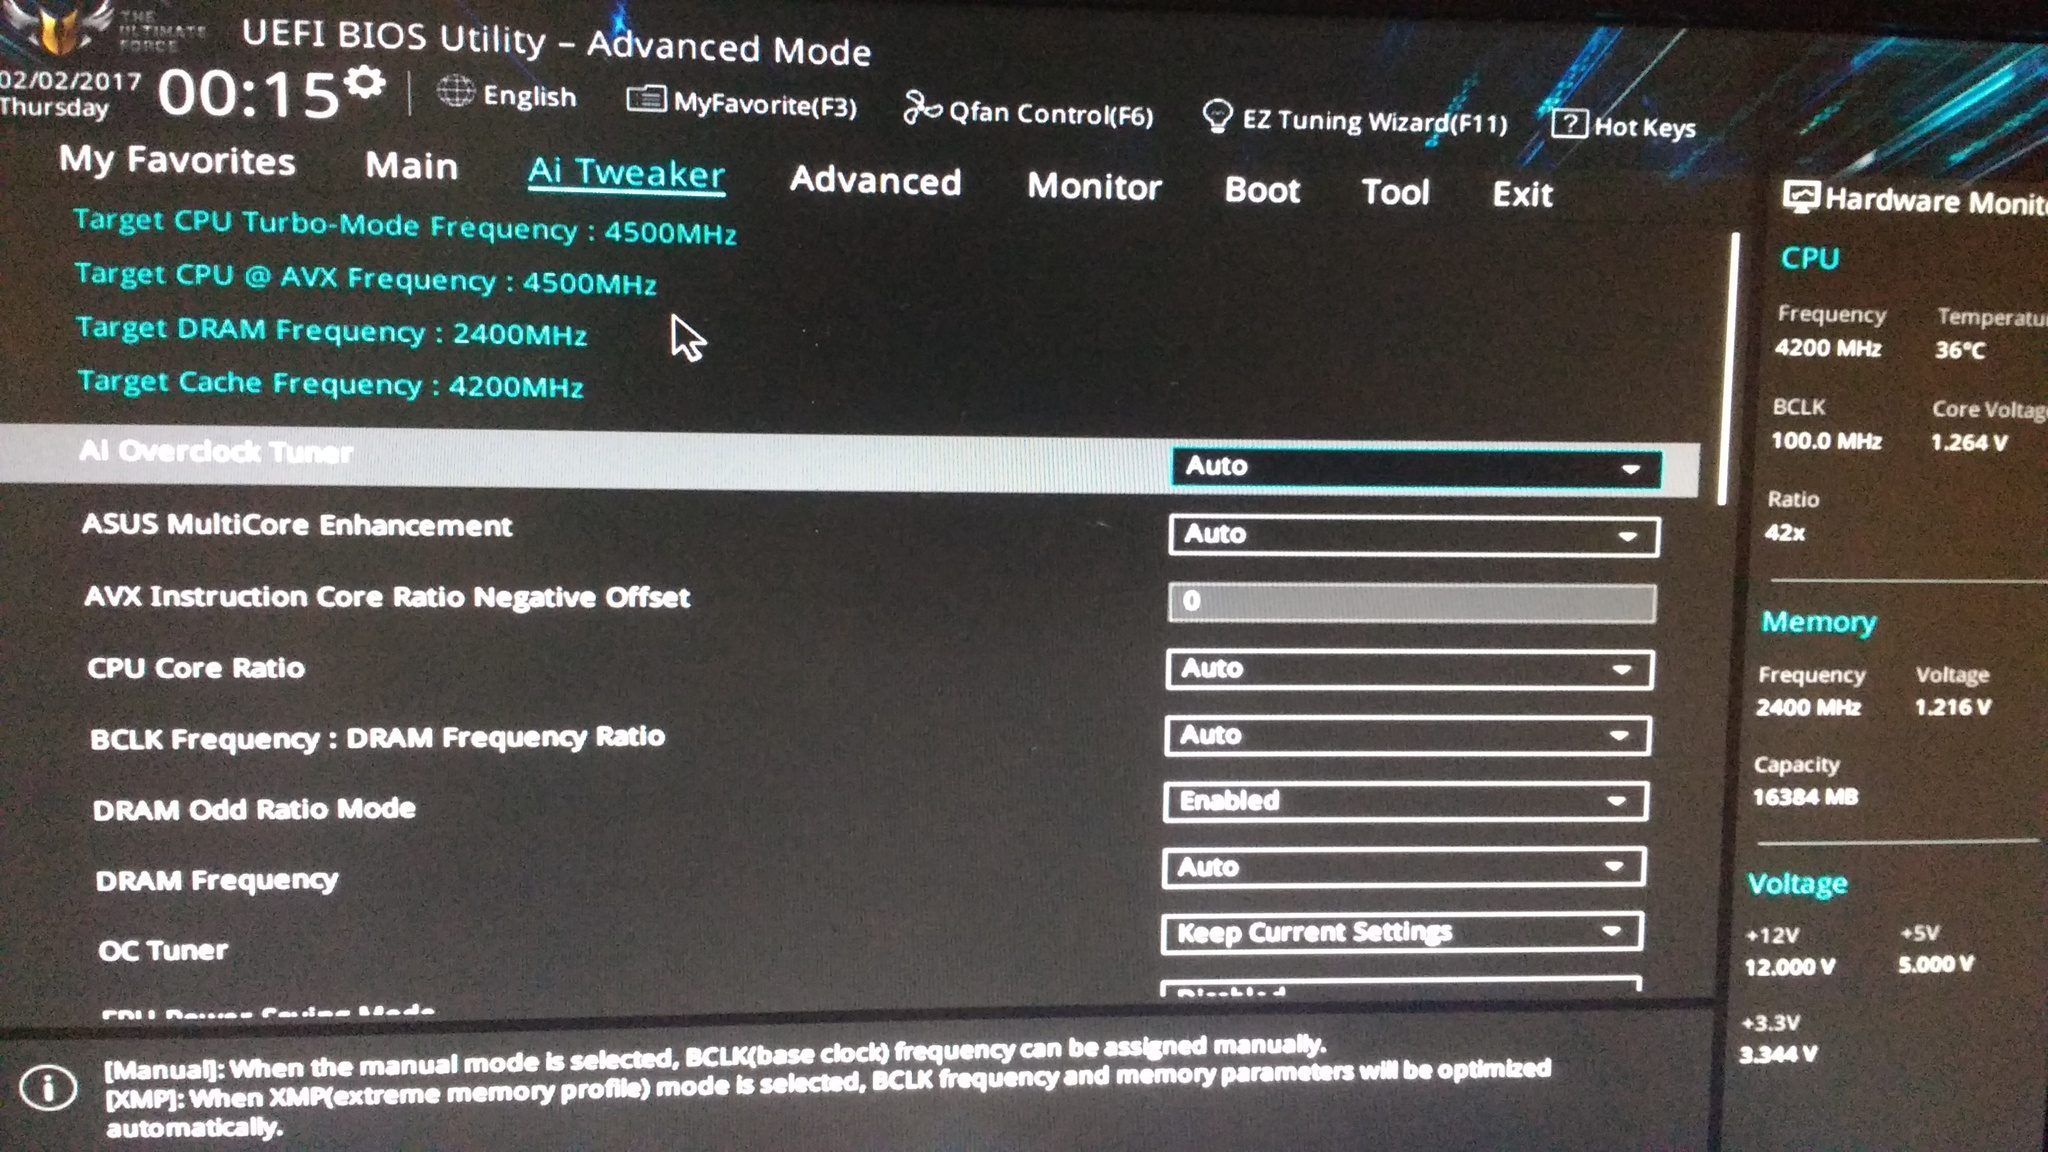Click the 00:15 clock display
This screenshot has height=1152, width=2048.
pos(248,94)
